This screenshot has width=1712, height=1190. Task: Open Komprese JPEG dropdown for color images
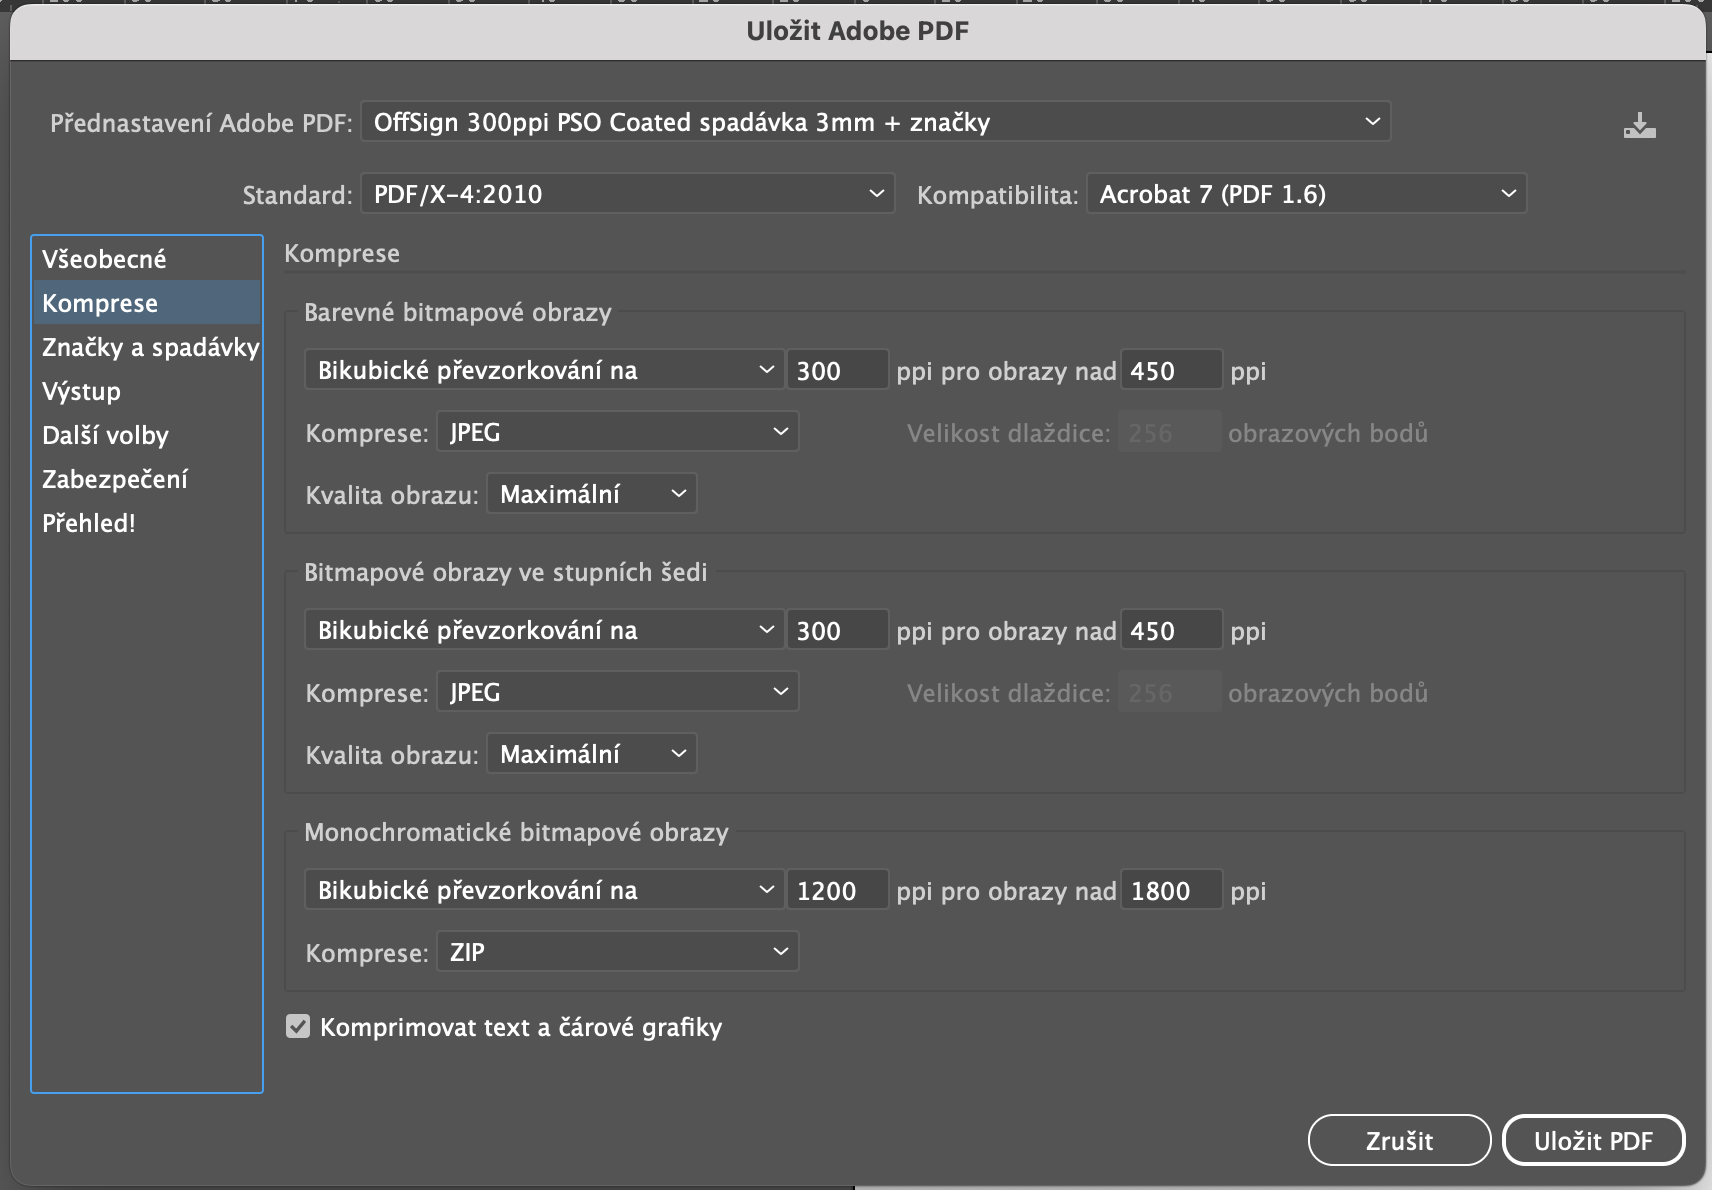click(617, 432)
